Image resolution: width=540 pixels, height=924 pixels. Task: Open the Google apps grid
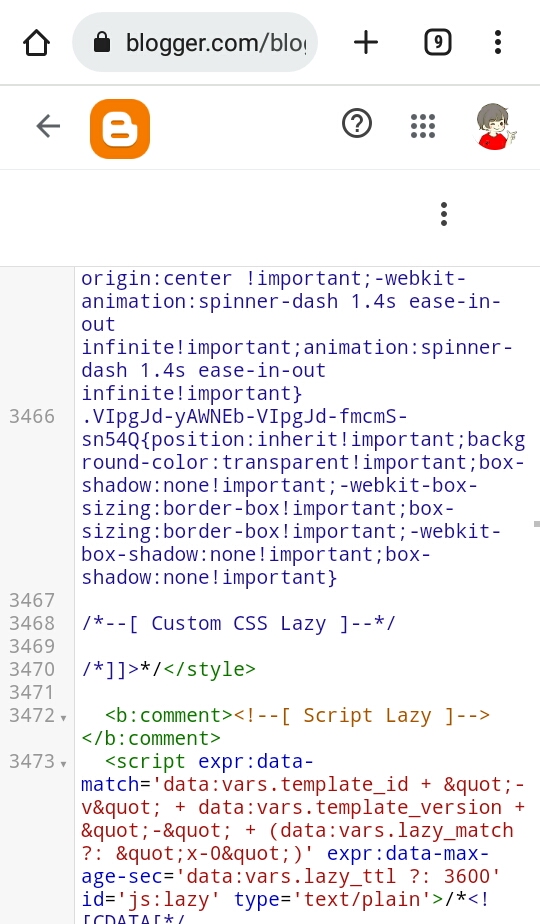(423, 126)
